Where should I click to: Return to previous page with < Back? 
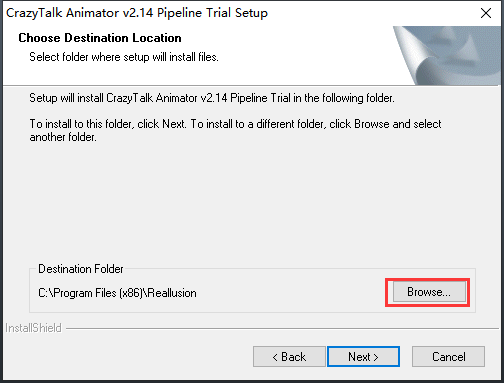click(289, 357)
